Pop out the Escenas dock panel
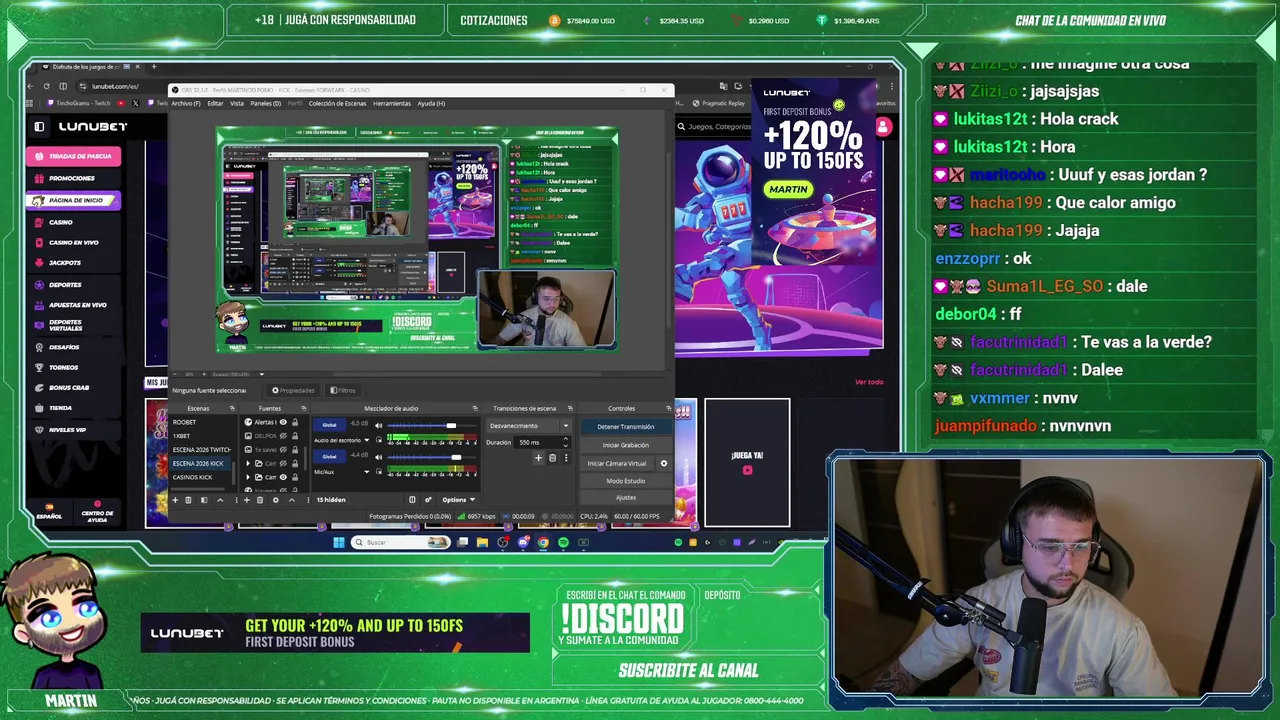This screenshot has width=1280, height=720. coord(232,408)
